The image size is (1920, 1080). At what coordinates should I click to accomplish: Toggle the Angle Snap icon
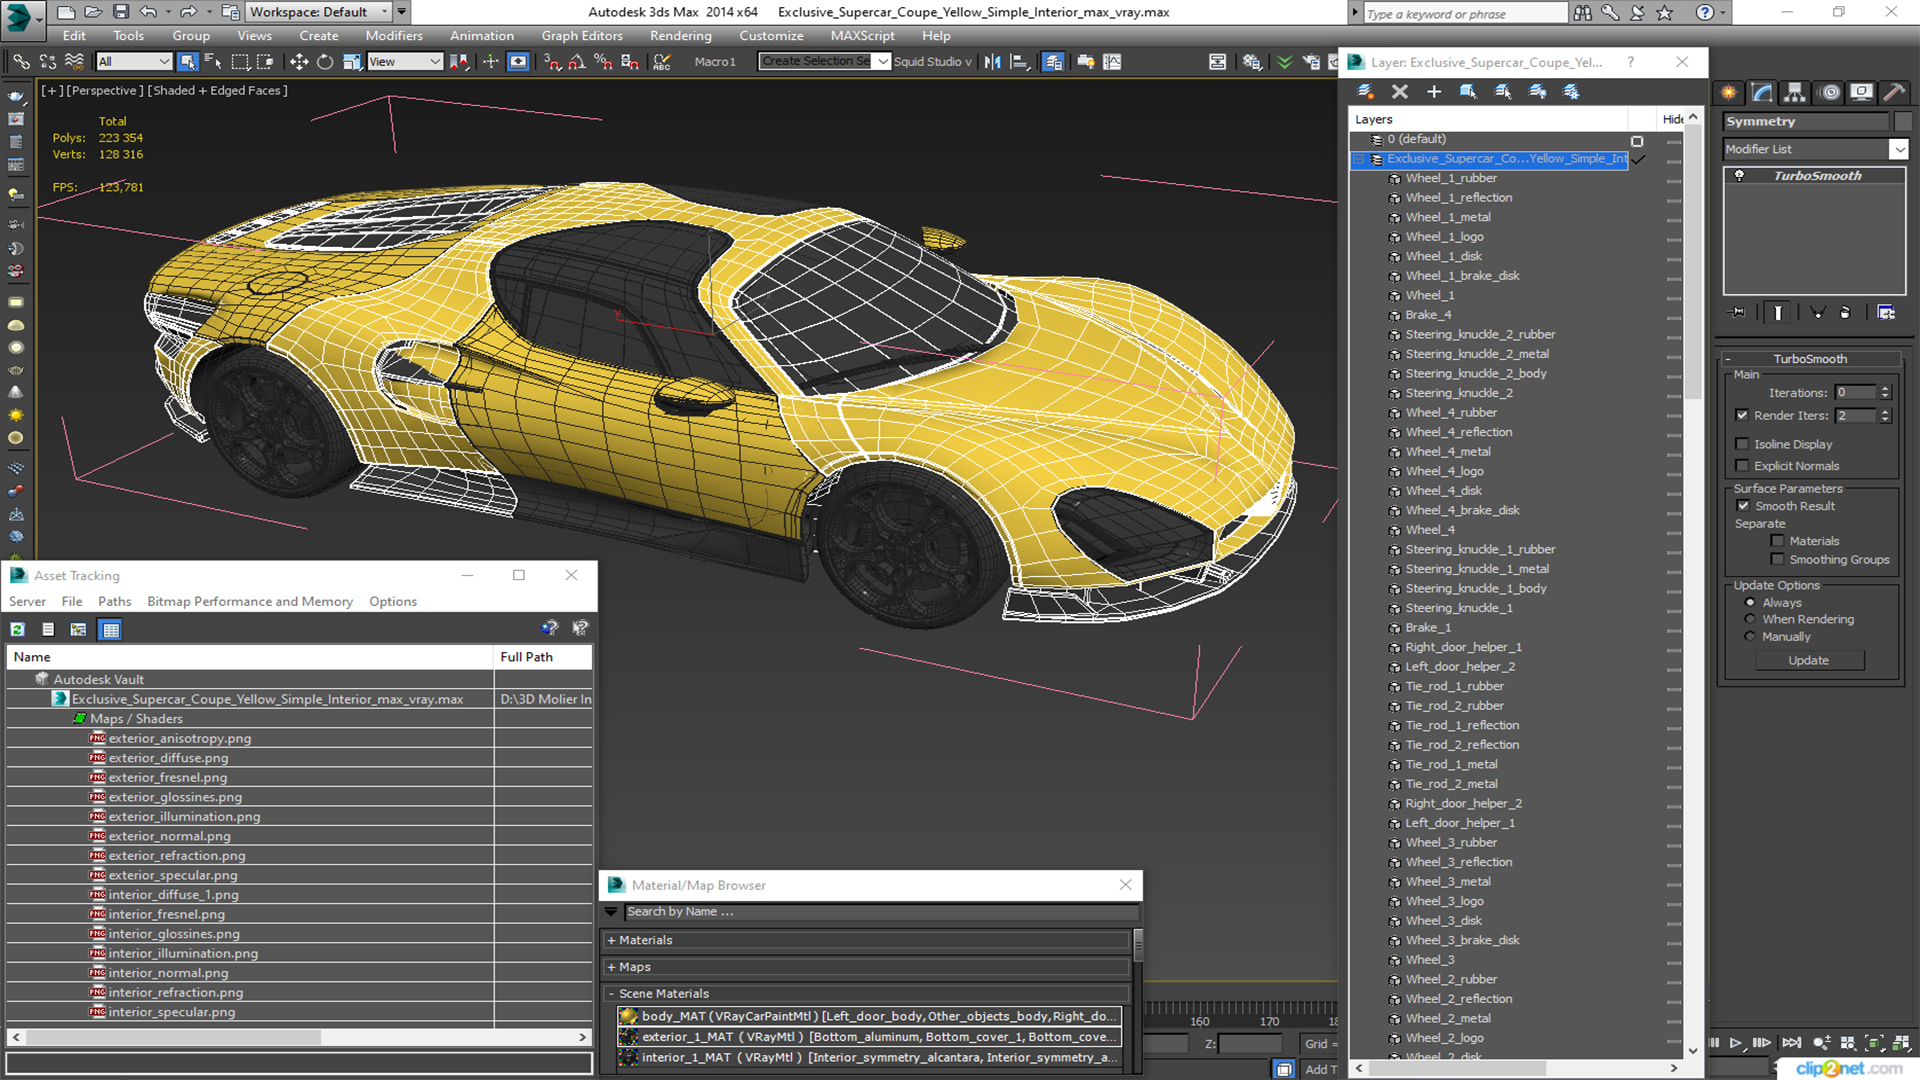point(577,62)
